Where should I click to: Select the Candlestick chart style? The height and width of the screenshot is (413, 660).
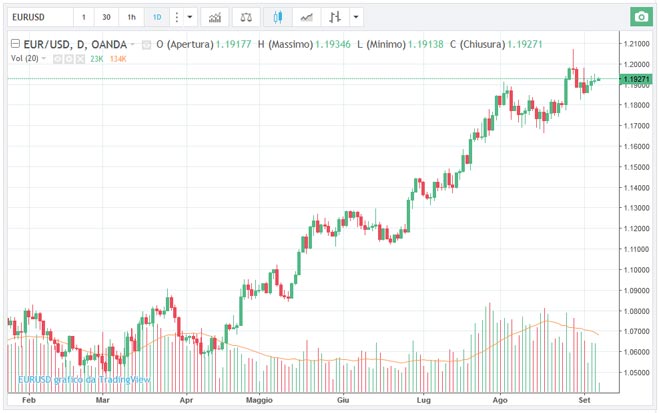click(x=278, y=18)
